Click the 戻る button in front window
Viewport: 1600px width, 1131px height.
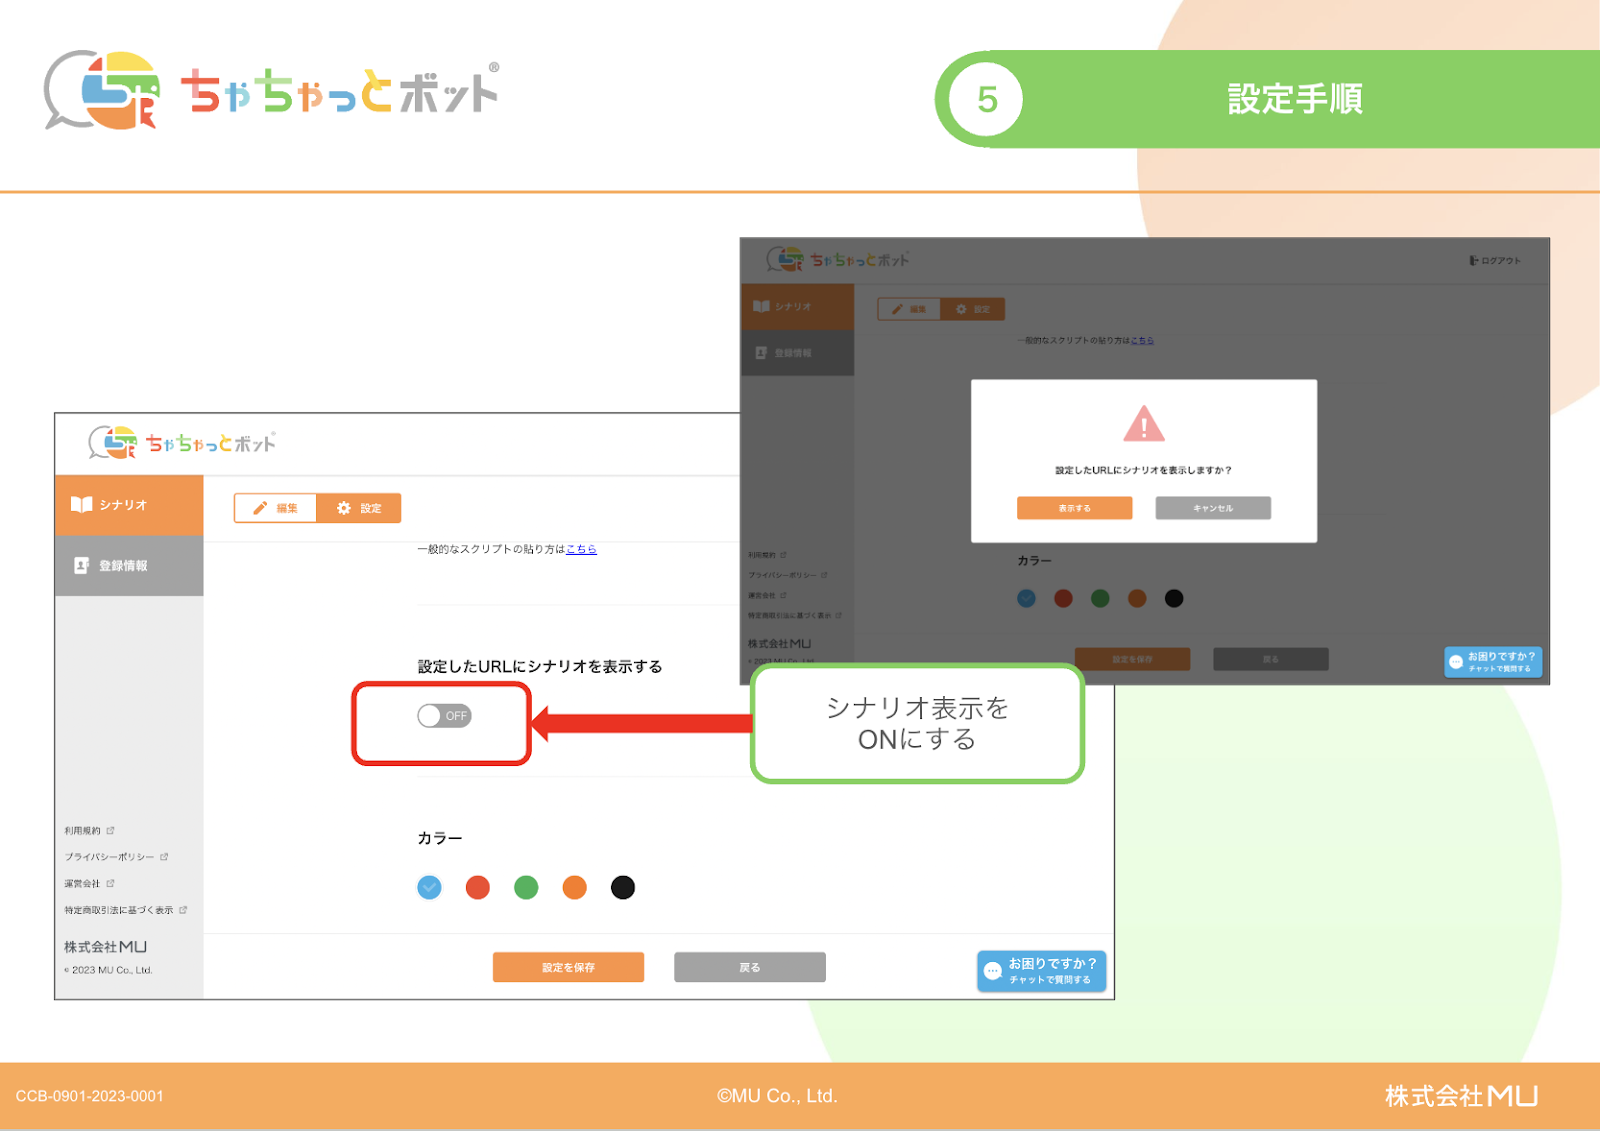point(750,967)
